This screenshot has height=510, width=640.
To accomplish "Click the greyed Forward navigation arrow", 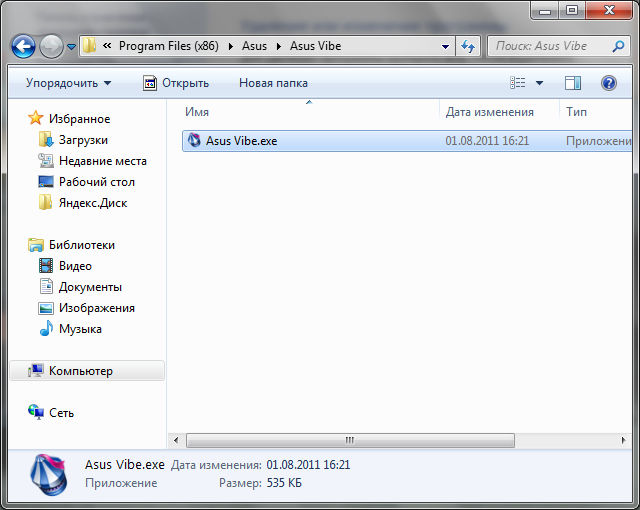I will (x=51, y=46).
